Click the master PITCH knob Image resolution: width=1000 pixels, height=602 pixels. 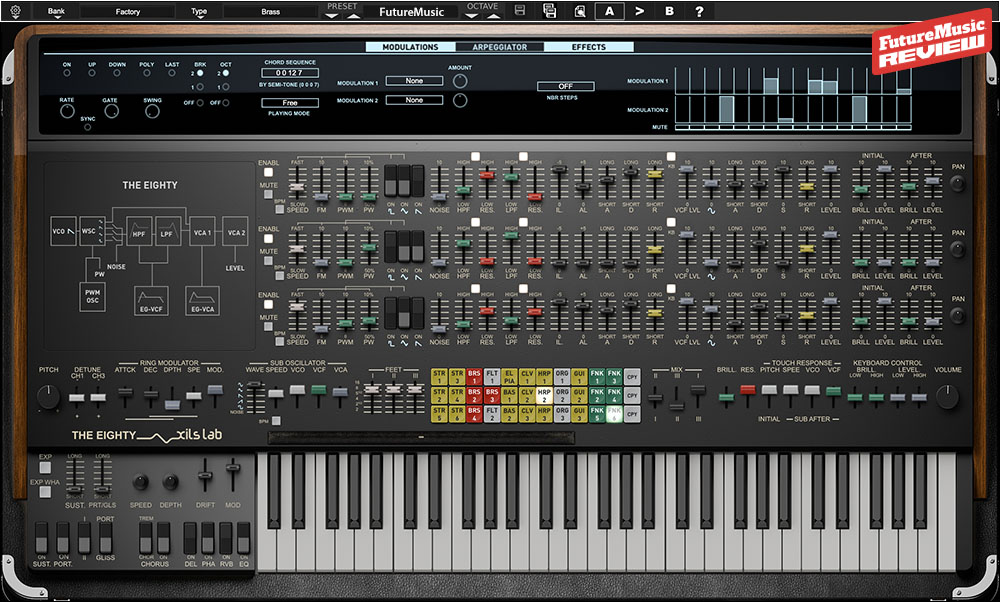[x=48, y=397]
